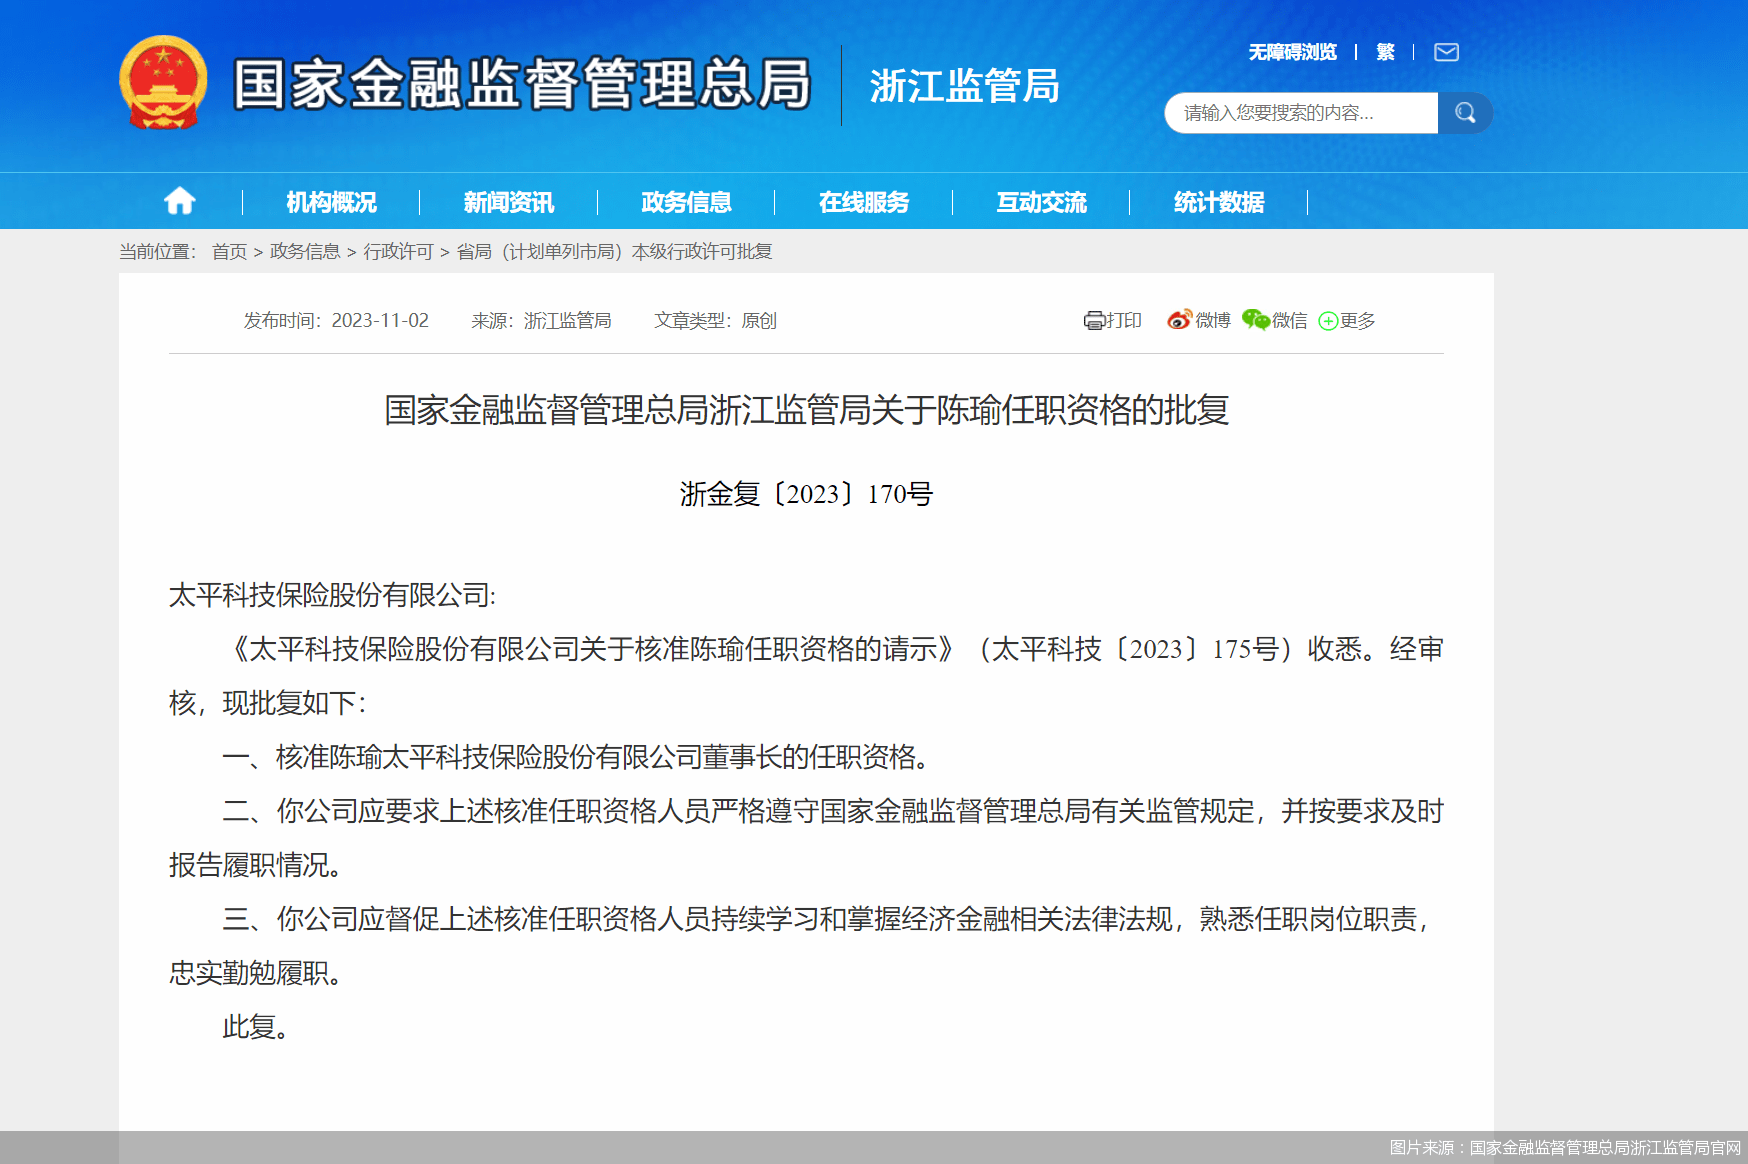
Task: Expand the 在线服务 navigation menu
Action: (x=863, y=202)
